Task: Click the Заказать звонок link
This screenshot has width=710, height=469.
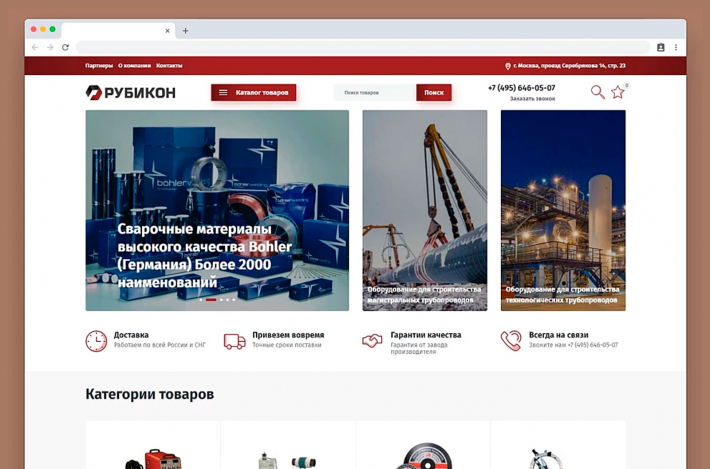Action: 532,99
